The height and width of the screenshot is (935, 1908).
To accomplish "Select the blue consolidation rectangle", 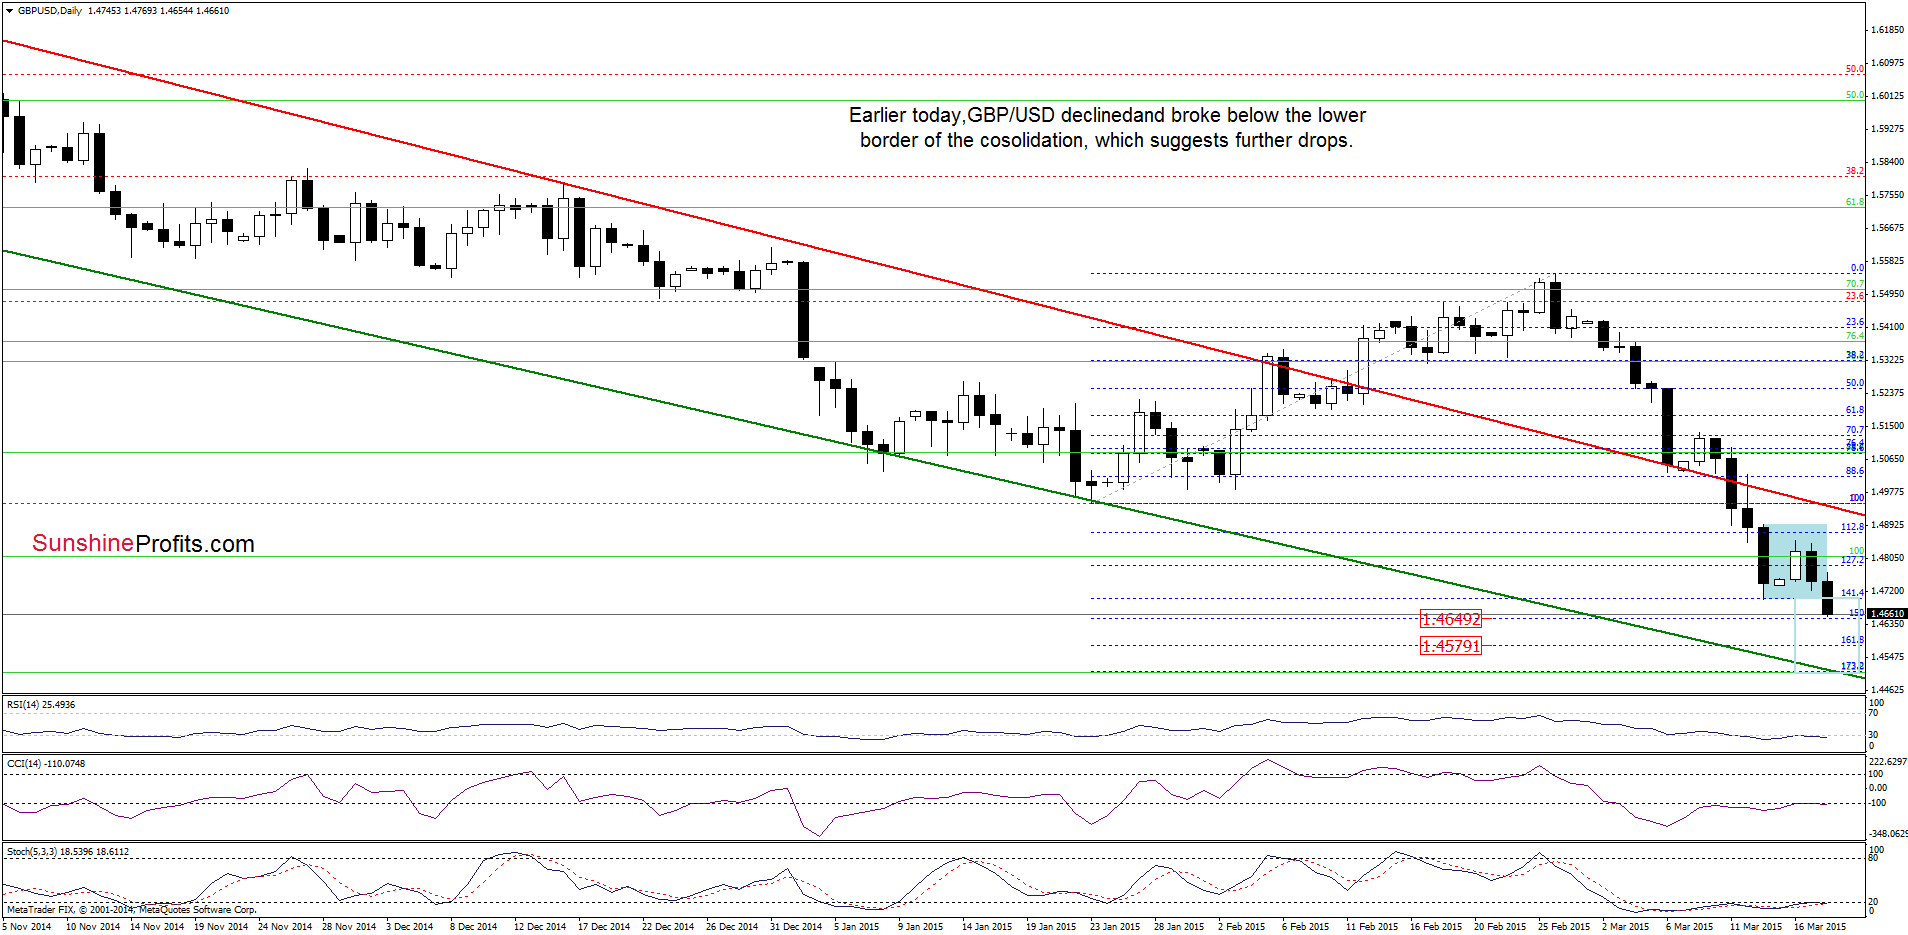I will click(x=1794, y=562).
